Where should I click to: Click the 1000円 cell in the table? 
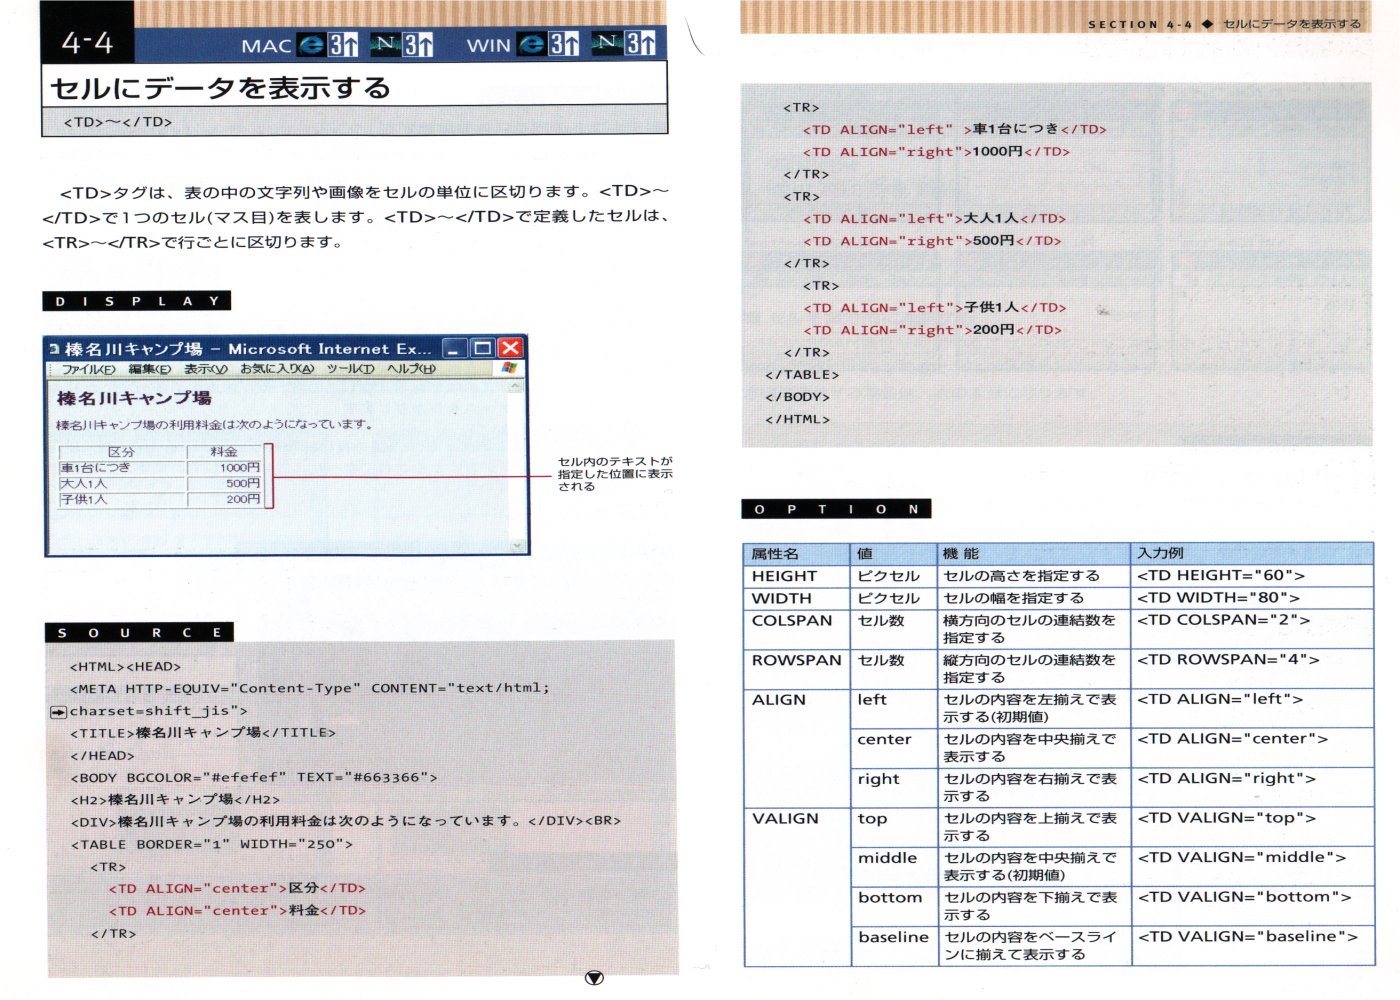tap(227, 468)
